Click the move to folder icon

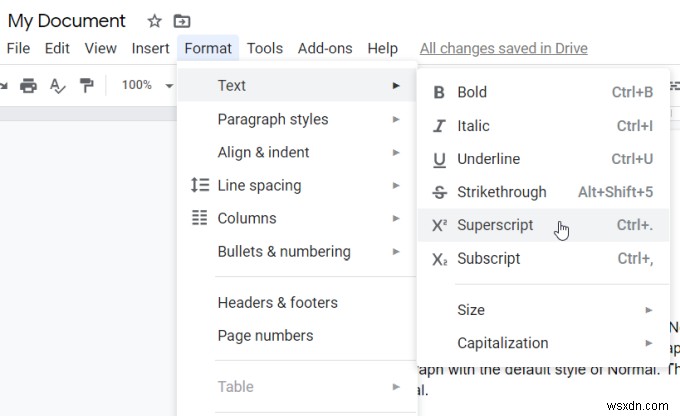(181, 21)
